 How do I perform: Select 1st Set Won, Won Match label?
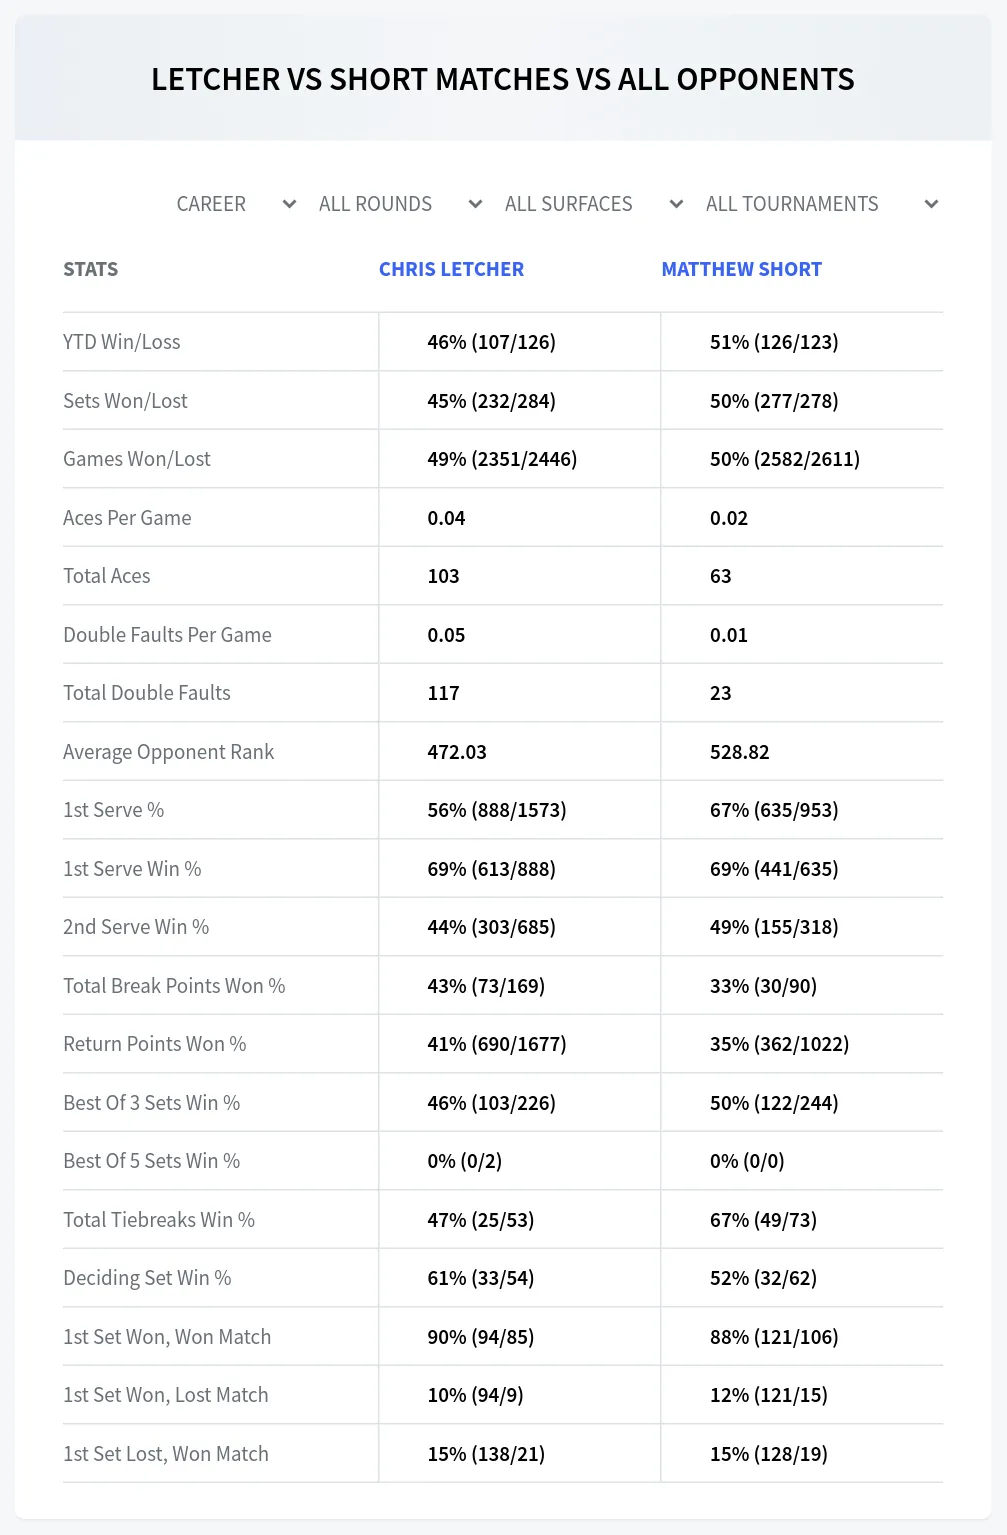pos(167,1337)
